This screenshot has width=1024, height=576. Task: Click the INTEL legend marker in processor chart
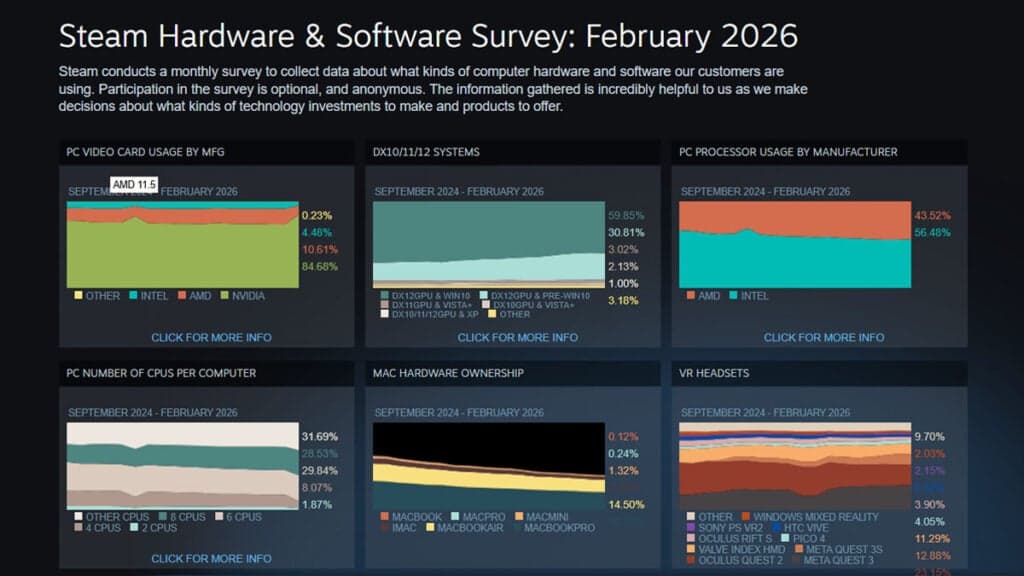[735, 295]
